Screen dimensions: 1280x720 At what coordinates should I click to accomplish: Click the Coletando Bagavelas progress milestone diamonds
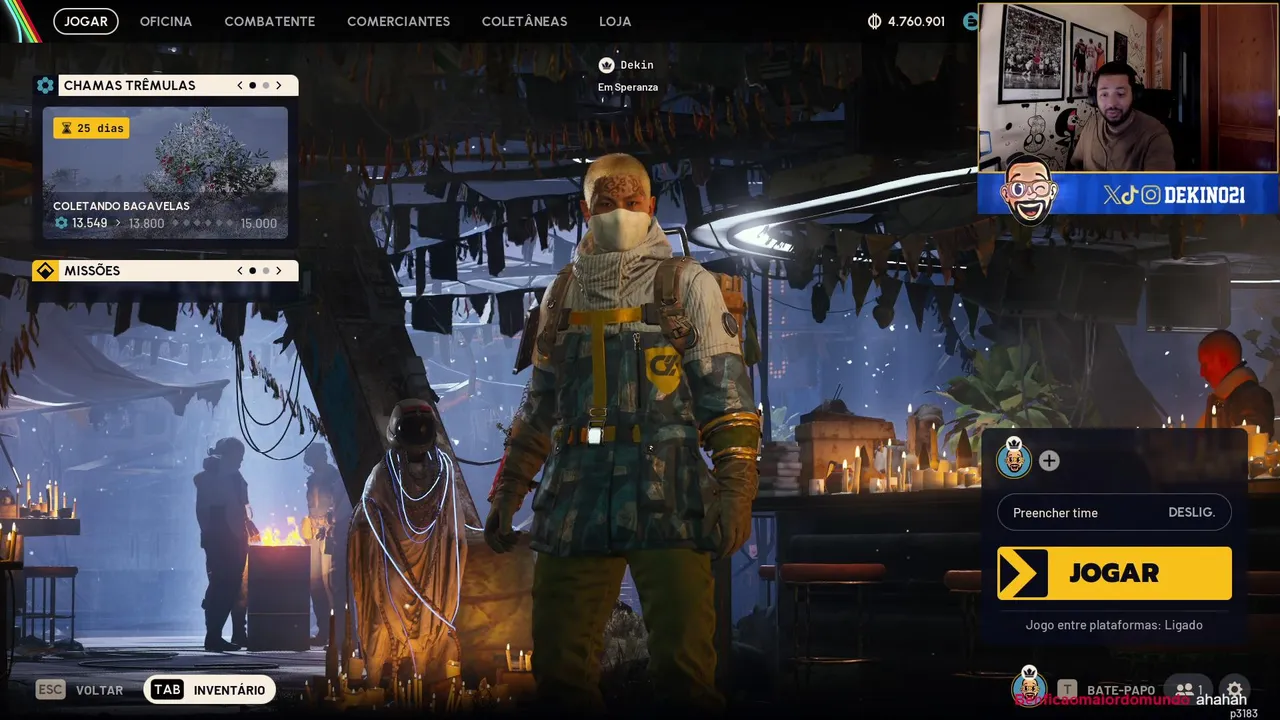203,223
